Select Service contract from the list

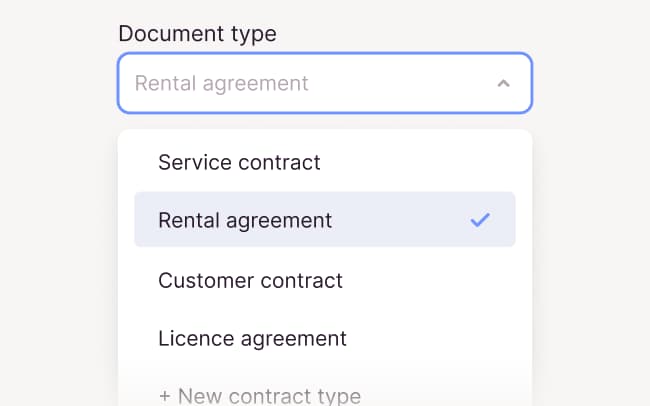point(239,162)
